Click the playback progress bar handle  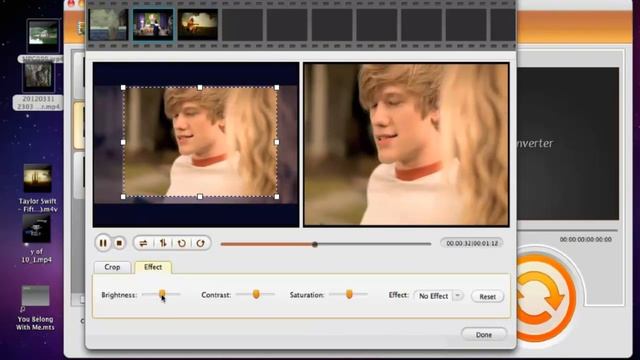click(x=315, y=244)
